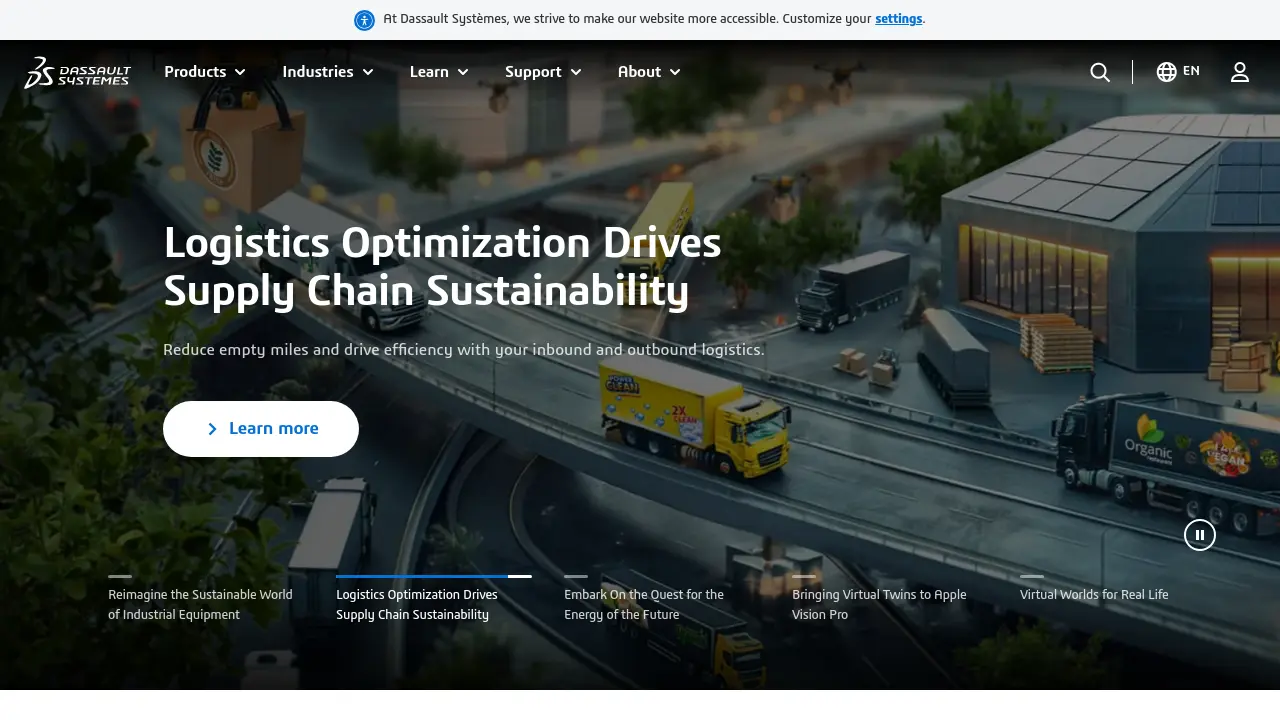1280x720 pixels.
Task: Pause the hero carousel
Action: 1200,535
